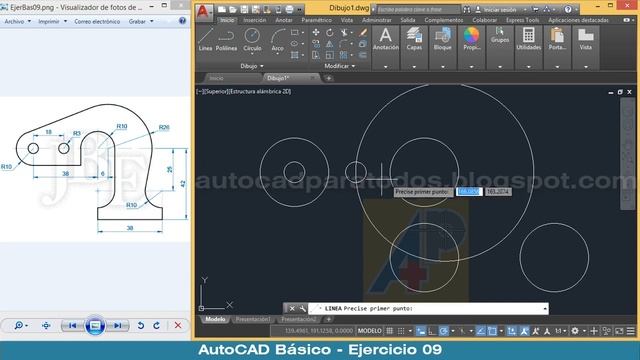
Task: Toggle object snap tracking in status bar
Action: pos(481,331)
